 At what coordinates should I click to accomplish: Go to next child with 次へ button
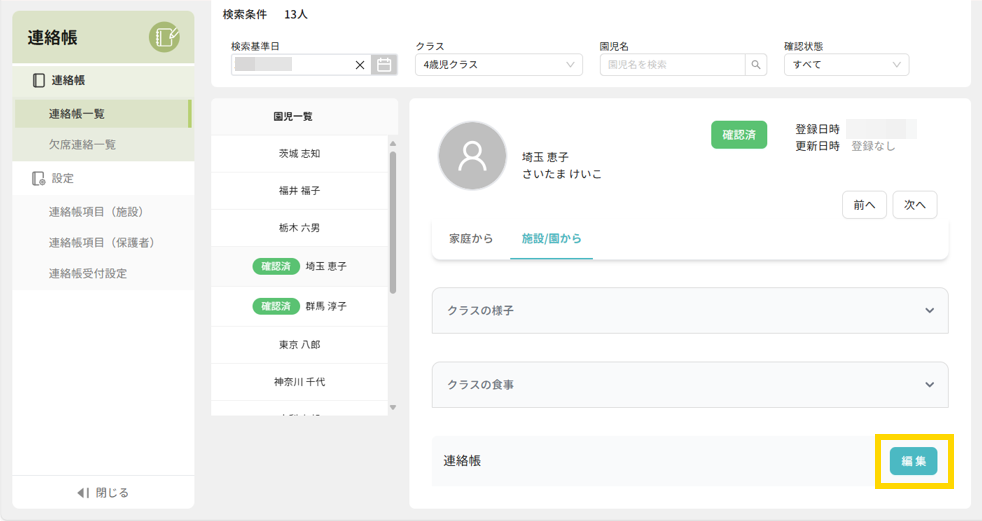(914, 204)
